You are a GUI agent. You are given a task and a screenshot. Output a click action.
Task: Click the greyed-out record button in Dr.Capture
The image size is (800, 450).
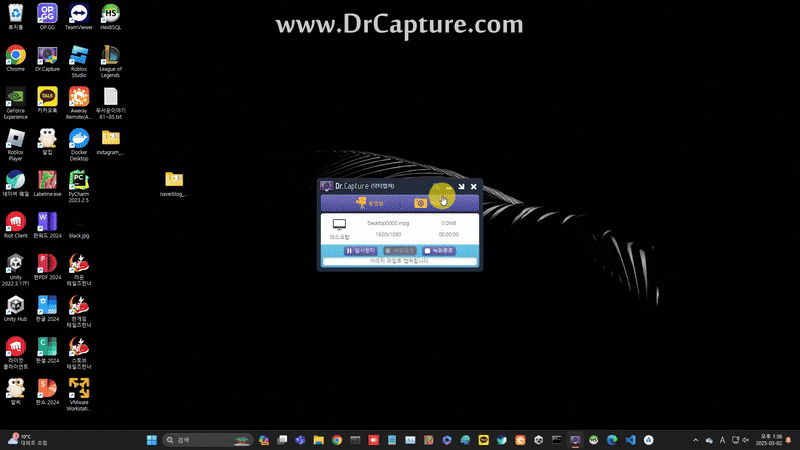tap(400, 251)
